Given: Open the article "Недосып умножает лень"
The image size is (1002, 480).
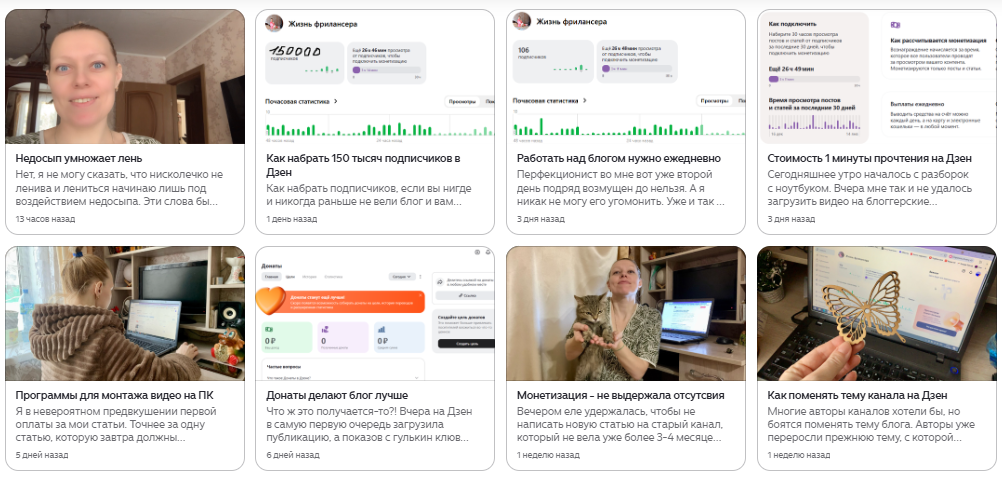Looking at the screenshot, I should point(79,158).
